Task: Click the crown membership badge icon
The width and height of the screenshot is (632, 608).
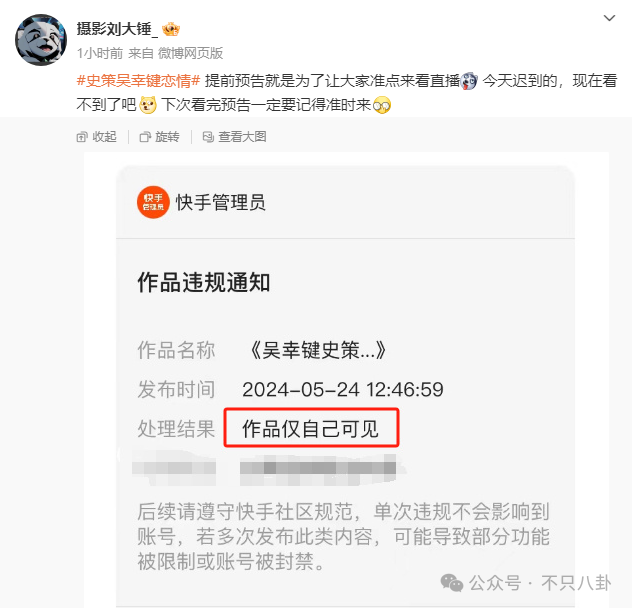Action: [170, 29]
